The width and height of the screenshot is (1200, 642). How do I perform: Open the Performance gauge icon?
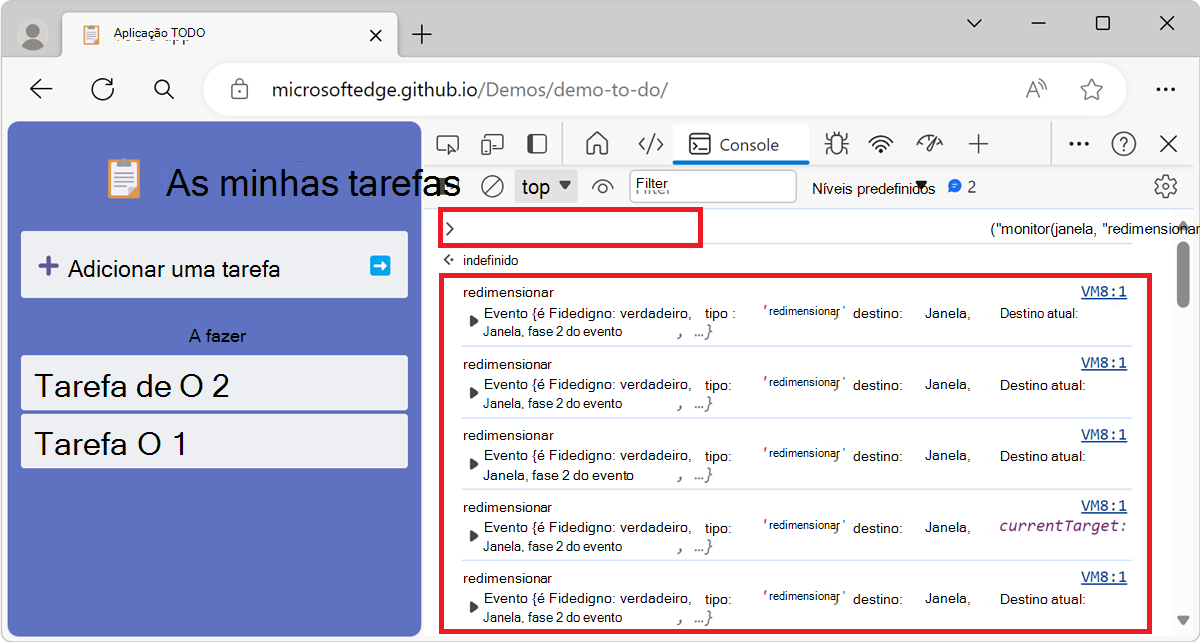(929, 143)
